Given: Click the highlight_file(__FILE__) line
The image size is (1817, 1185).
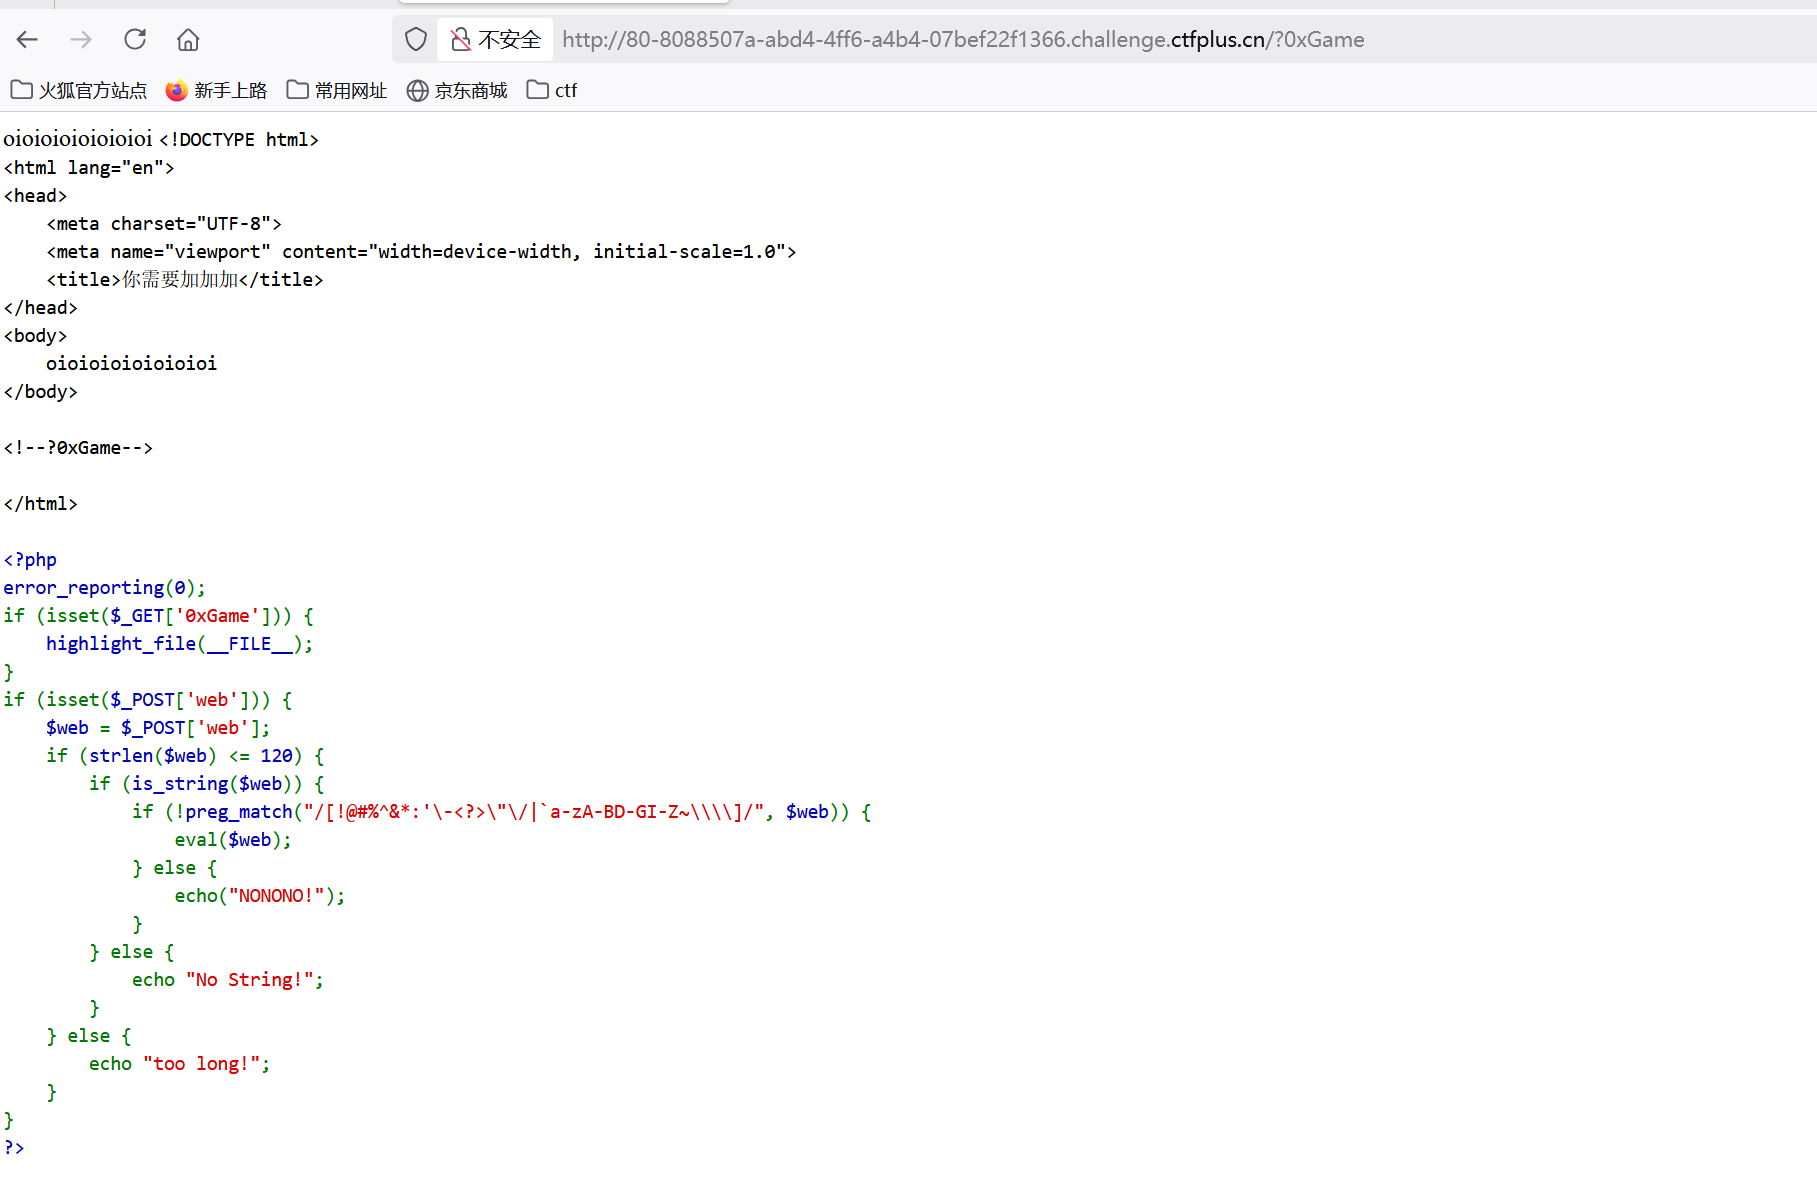Looking at the screenshot, I should click(179, 644).
